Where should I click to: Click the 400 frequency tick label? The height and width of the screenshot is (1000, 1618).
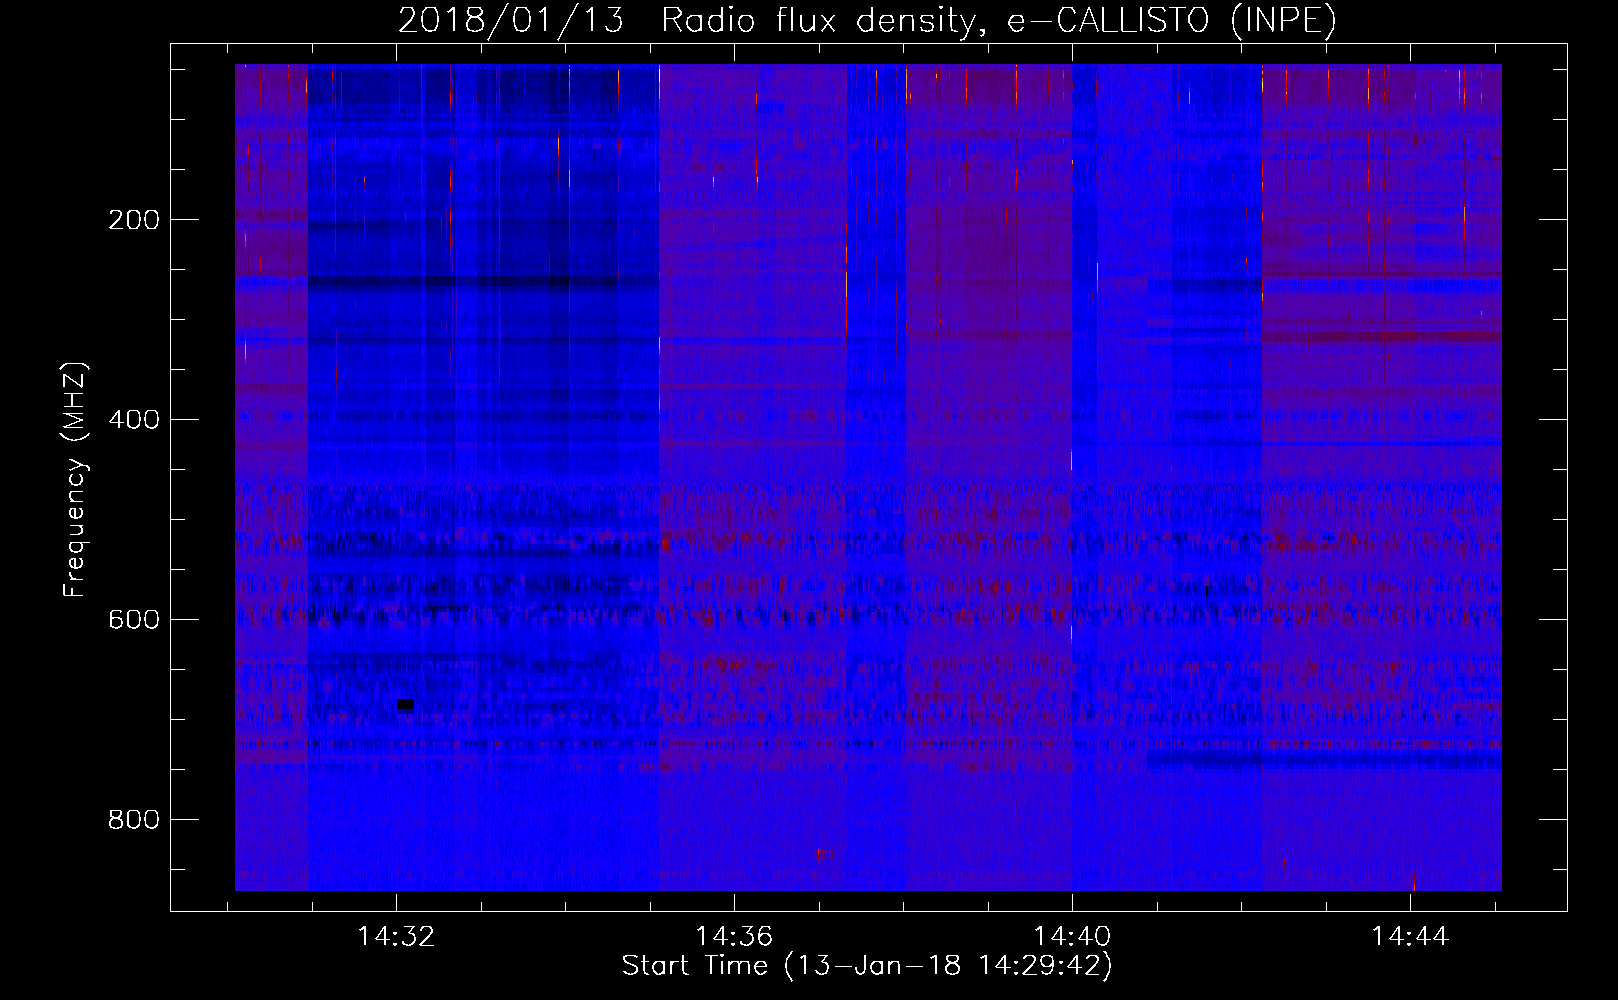pos(134,420)
